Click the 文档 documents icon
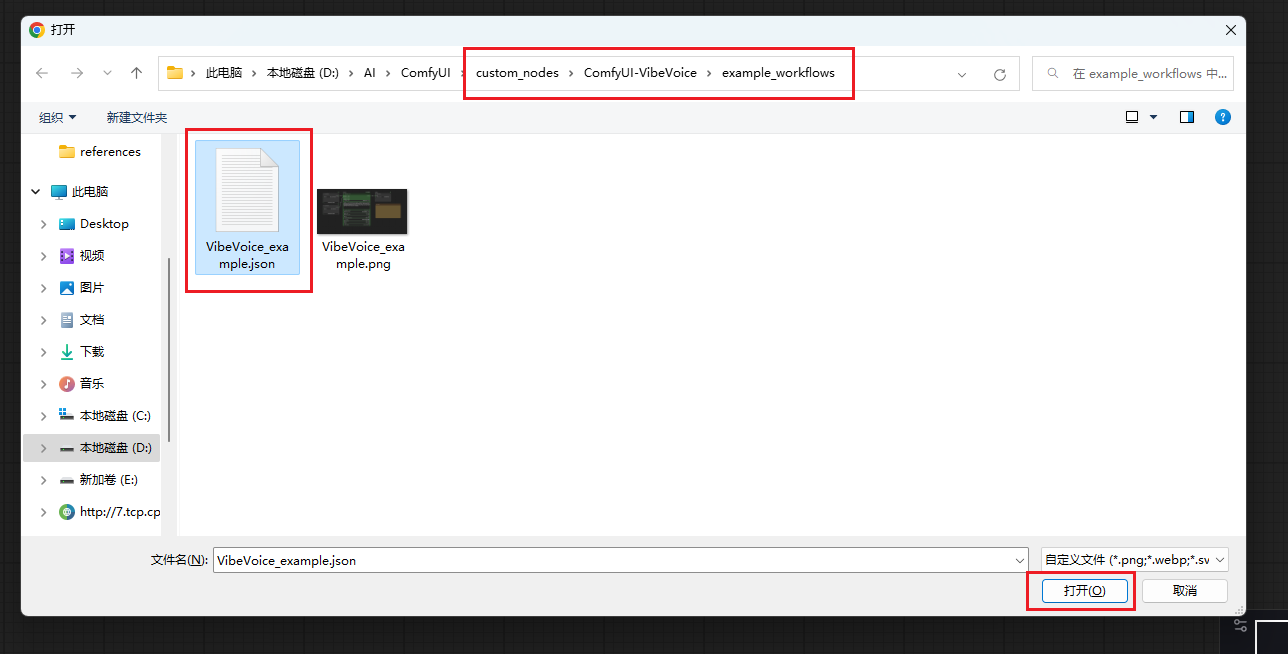The image size is (1288, 654). pyautogui.click(x=67, y=320)
